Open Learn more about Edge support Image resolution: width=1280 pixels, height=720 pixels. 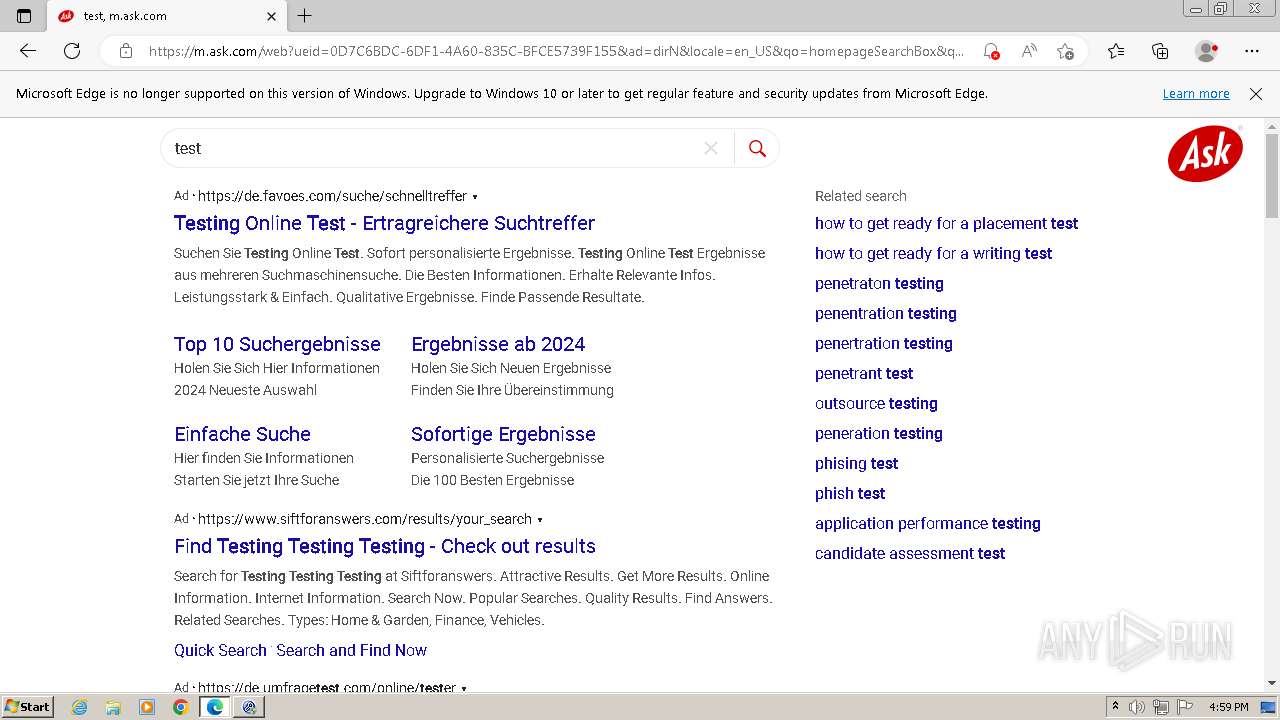tap(1196, 93)
